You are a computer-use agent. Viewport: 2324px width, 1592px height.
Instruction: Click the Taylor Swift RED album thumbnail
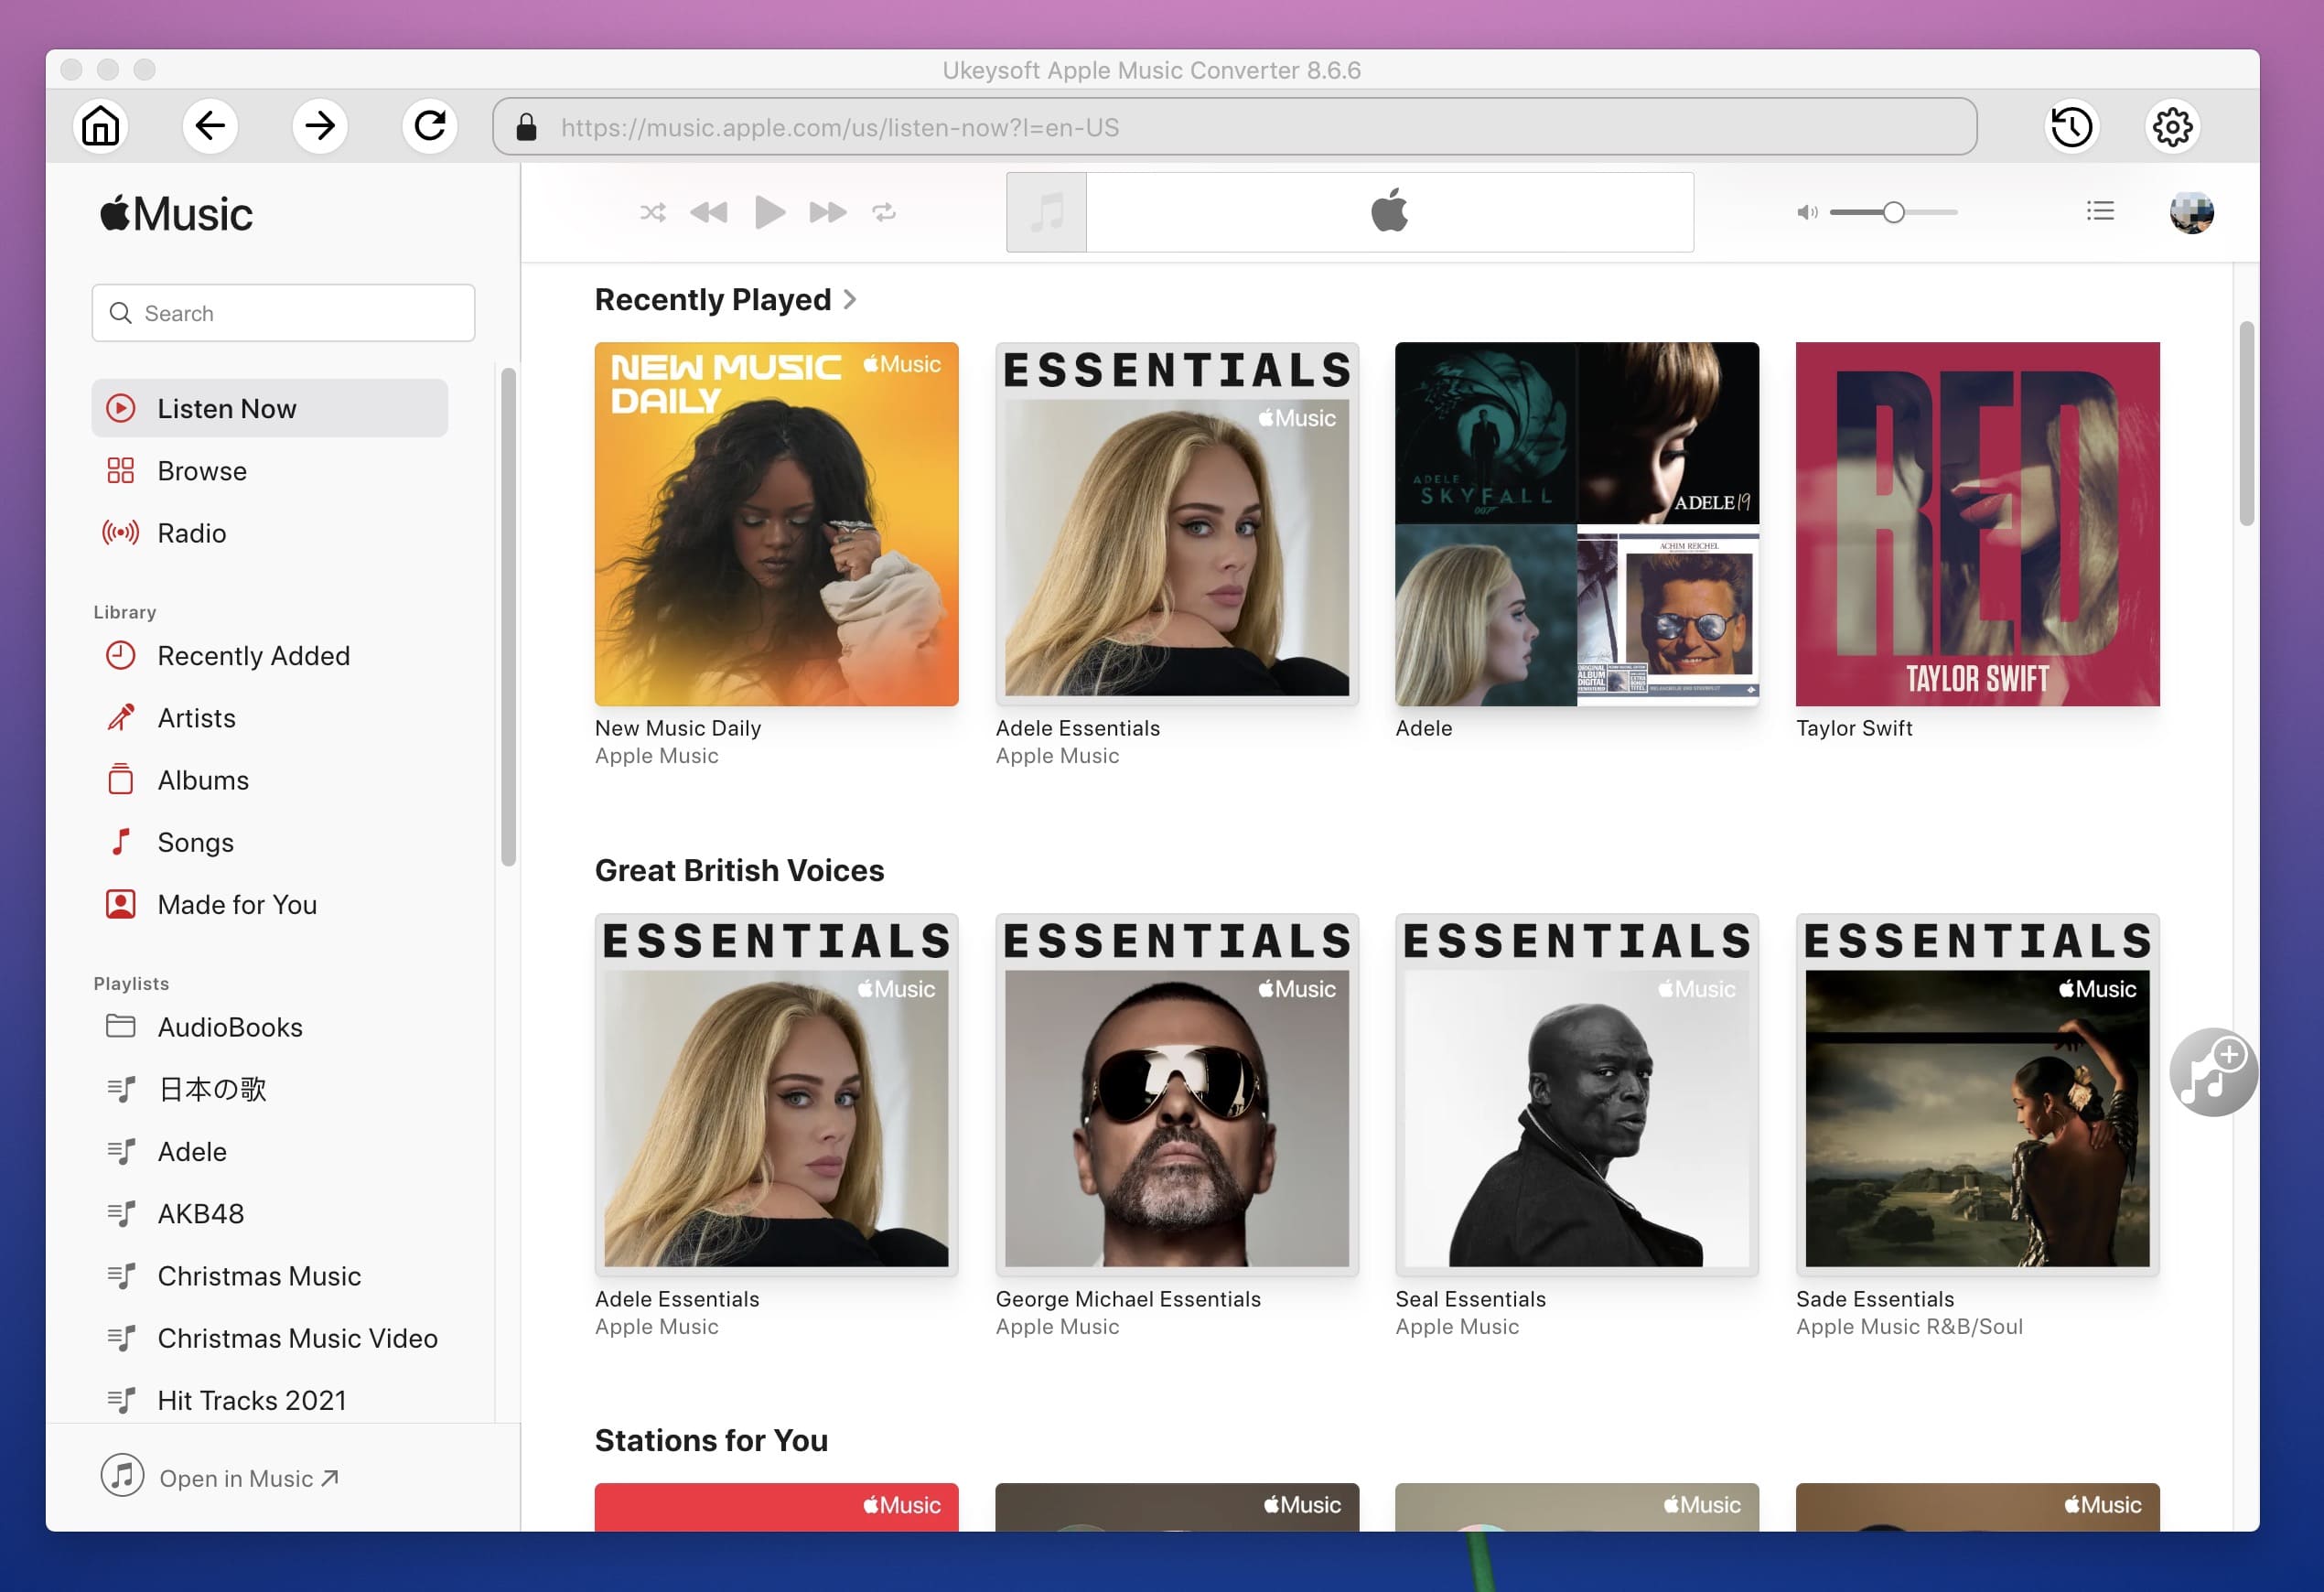(x=1976, y=524)
